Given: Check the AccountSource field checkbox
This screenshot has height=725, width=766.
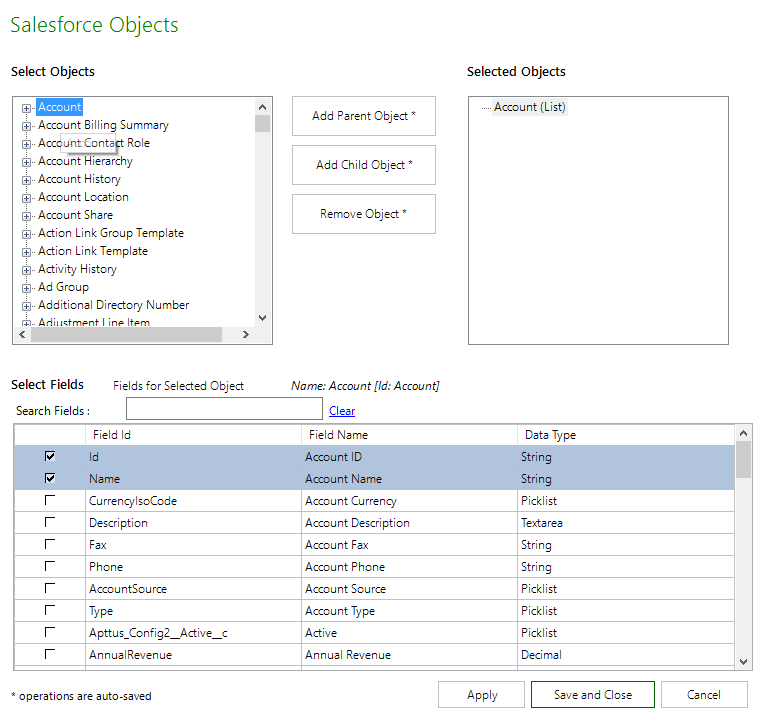Looking at the screenshot, I should [x=50, y=588].
